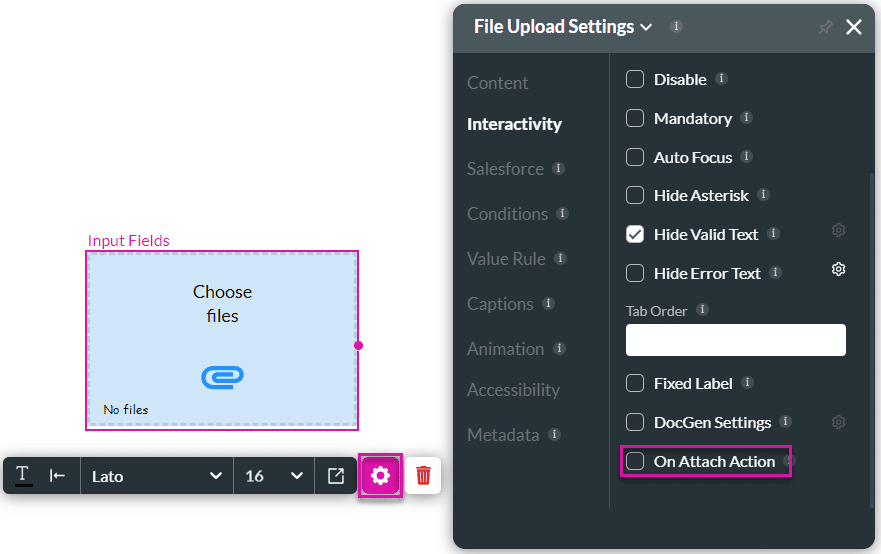The height and width of the screenshot is (554, 881).
Task: Open the Value Rule tab
Action: [506, 258]
